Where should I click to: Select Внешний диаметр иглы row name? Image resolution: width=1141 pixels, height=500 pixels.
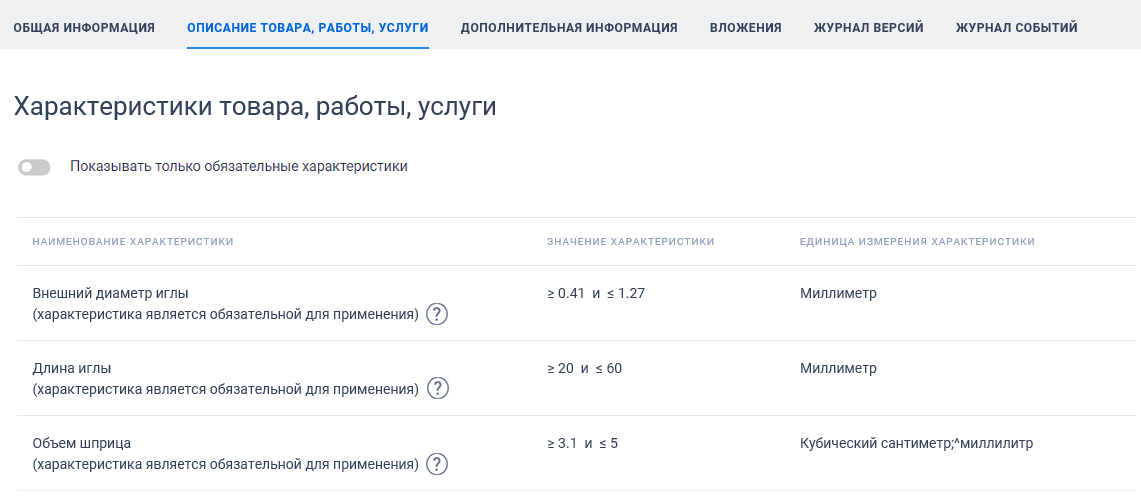click(111, 294)
